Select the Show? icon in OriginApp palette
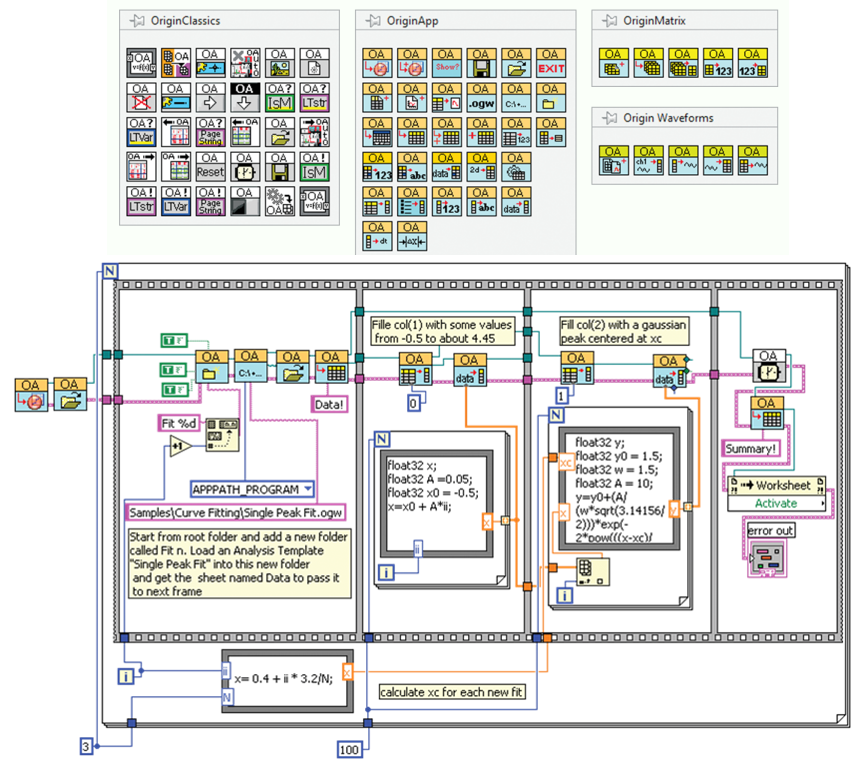Screen dimensions: 857x759 (x=445, y=62)
